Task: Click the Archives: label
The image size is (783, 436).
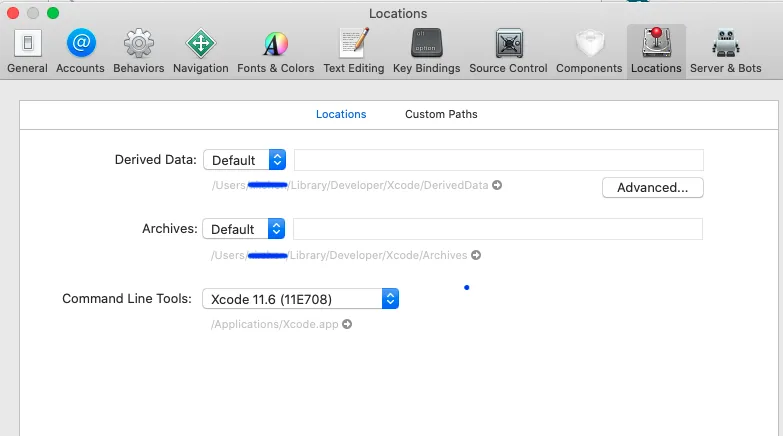Action: [170, 229]
